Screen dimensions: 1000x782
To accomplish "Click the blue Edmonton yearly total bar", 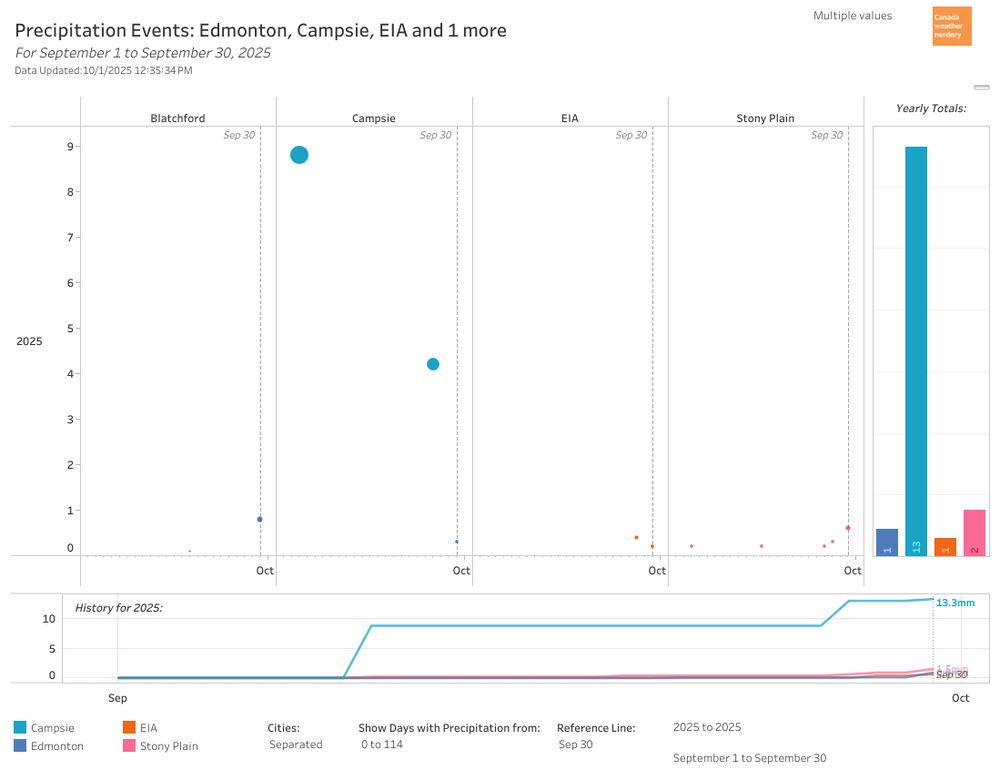I will (886, 542).
